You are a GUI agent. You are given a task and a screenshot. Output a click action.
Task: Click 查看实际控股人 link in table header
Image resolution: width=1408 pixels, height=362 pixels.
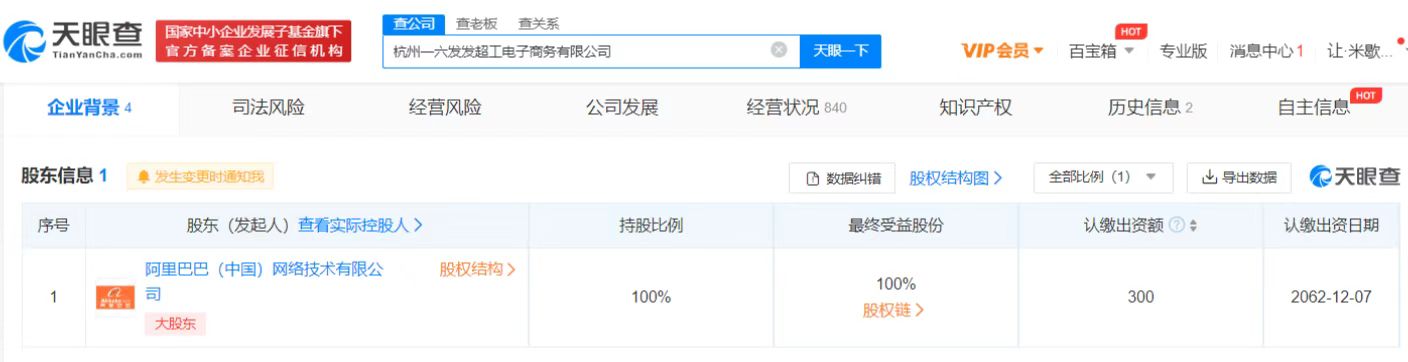(360, 226)
